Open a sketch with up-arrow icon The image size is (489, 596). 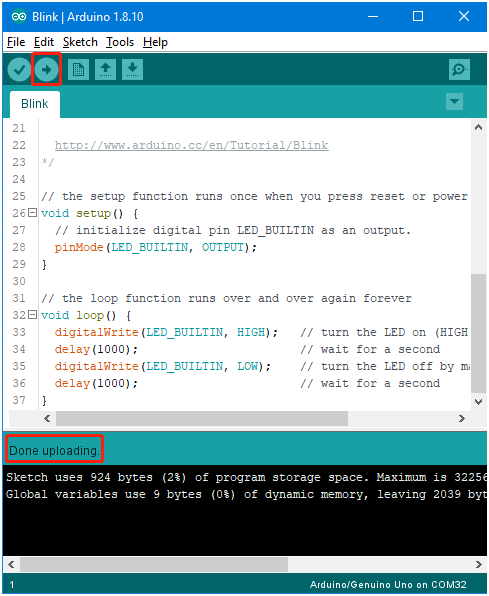[105, 70]
